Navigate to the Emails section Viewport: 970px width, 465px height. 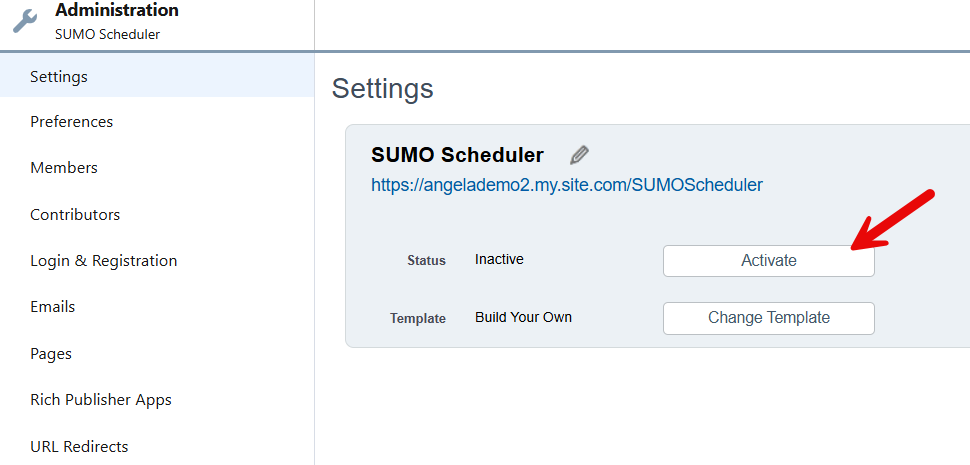click(x=53, y=307)
